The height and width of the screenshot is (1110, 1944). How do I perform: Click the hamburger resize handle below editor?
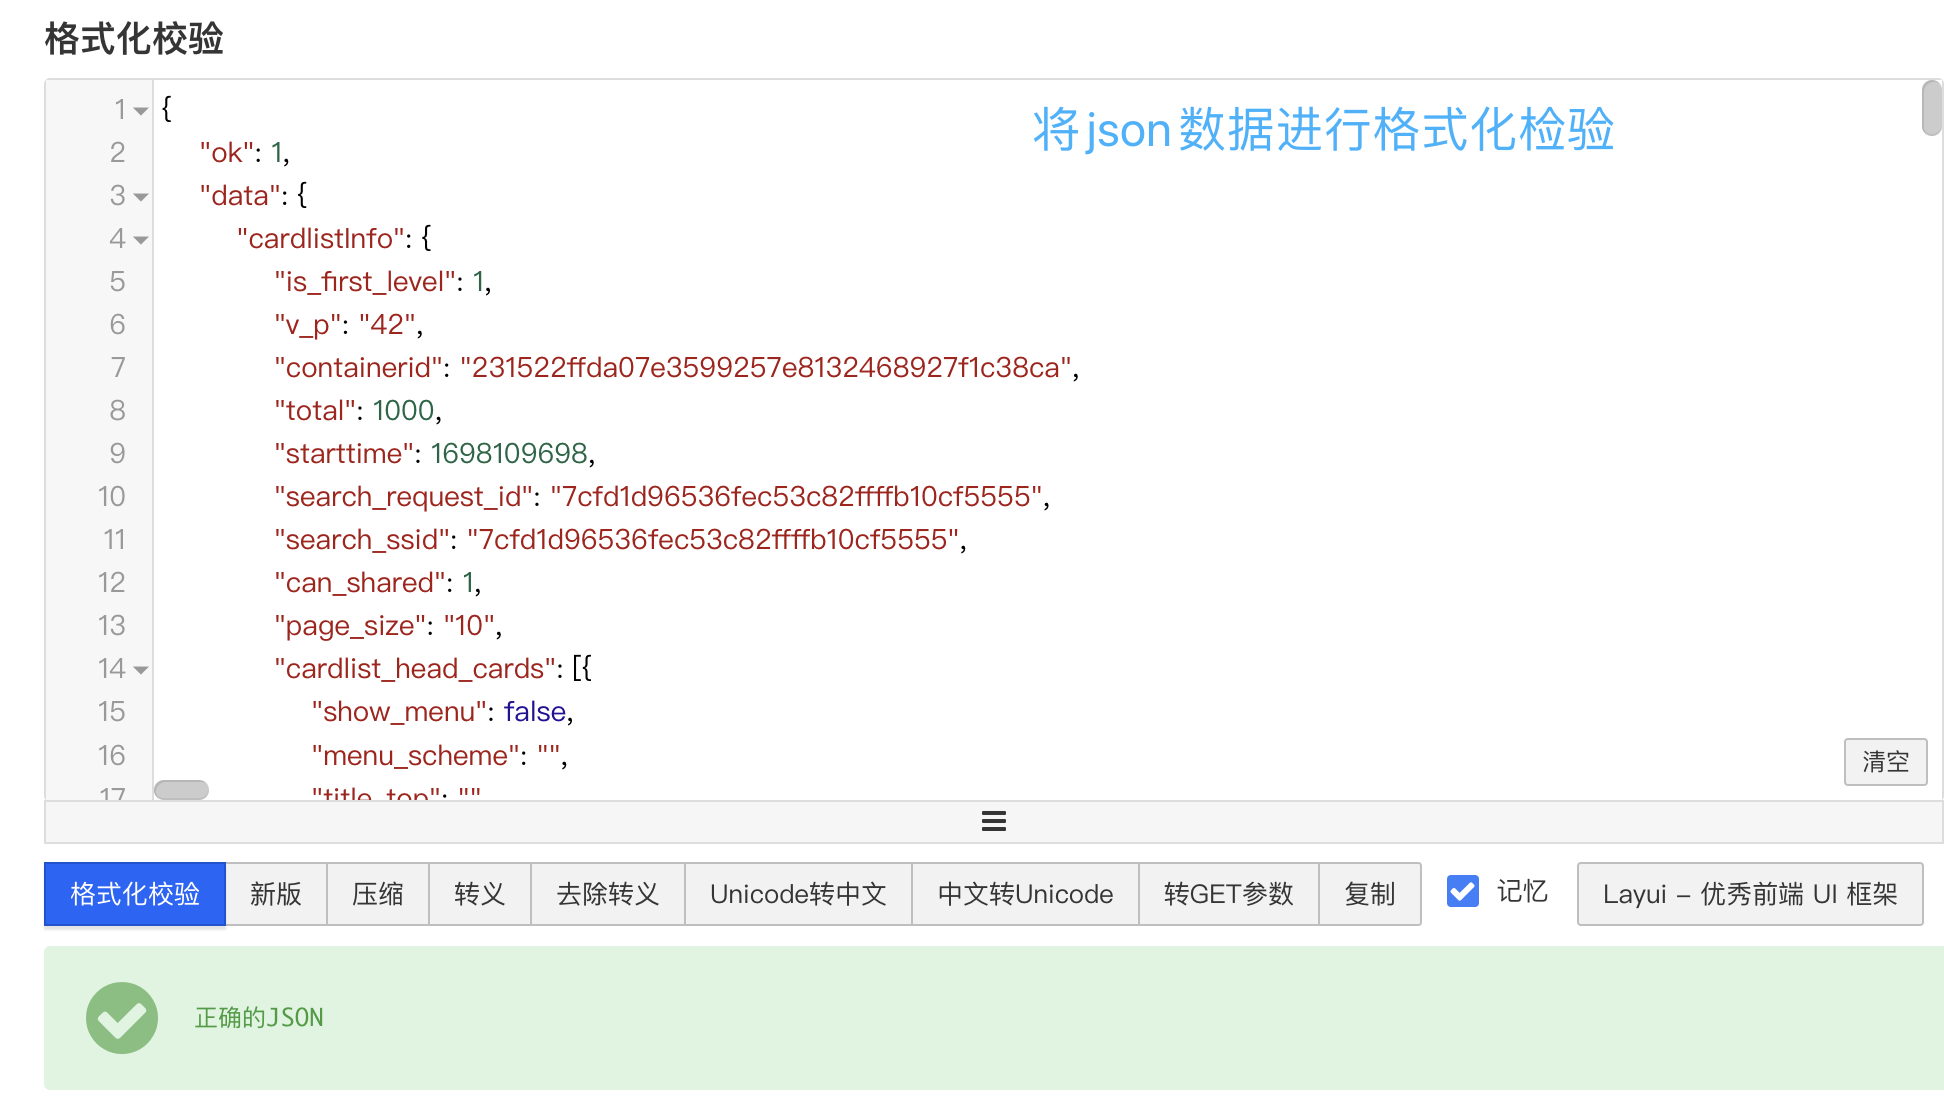(x=993, y=821)
